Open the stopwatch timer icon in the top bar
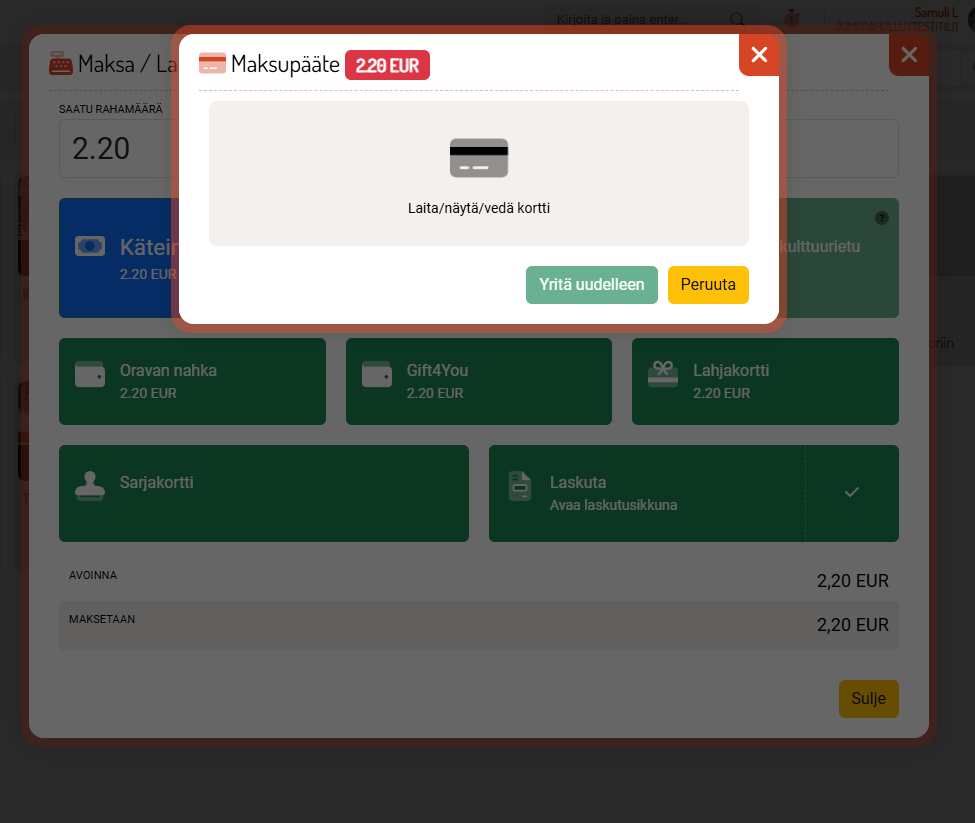The image size is (975, 823). point(792,18)
